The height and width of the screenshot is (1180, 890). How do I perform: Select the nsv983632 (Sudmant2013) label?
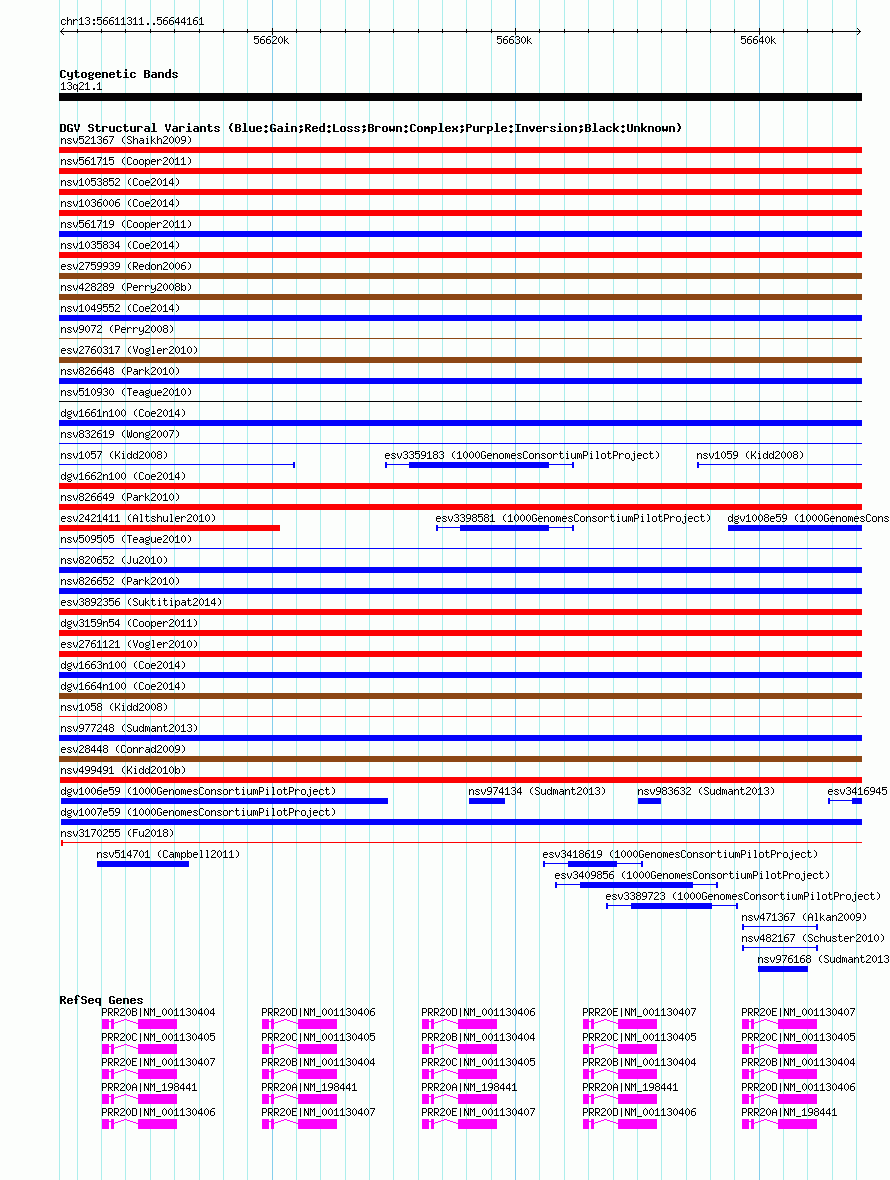tap(706, 792)
